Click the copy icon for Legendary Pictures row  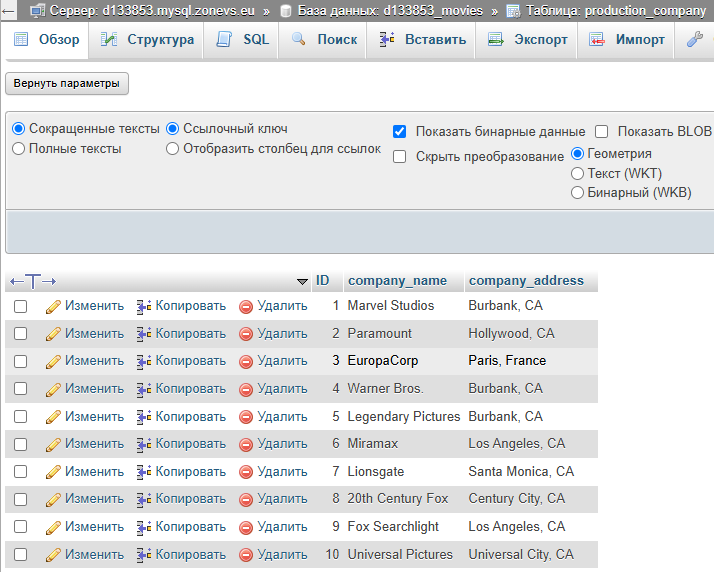144,417
